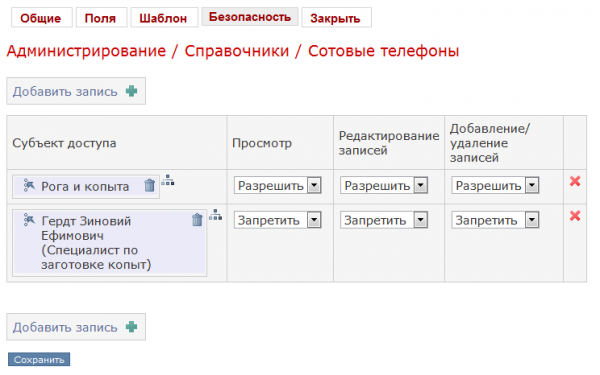Switch to the Общие tab
Screen dimensions: 600x375
coord(42,18)
